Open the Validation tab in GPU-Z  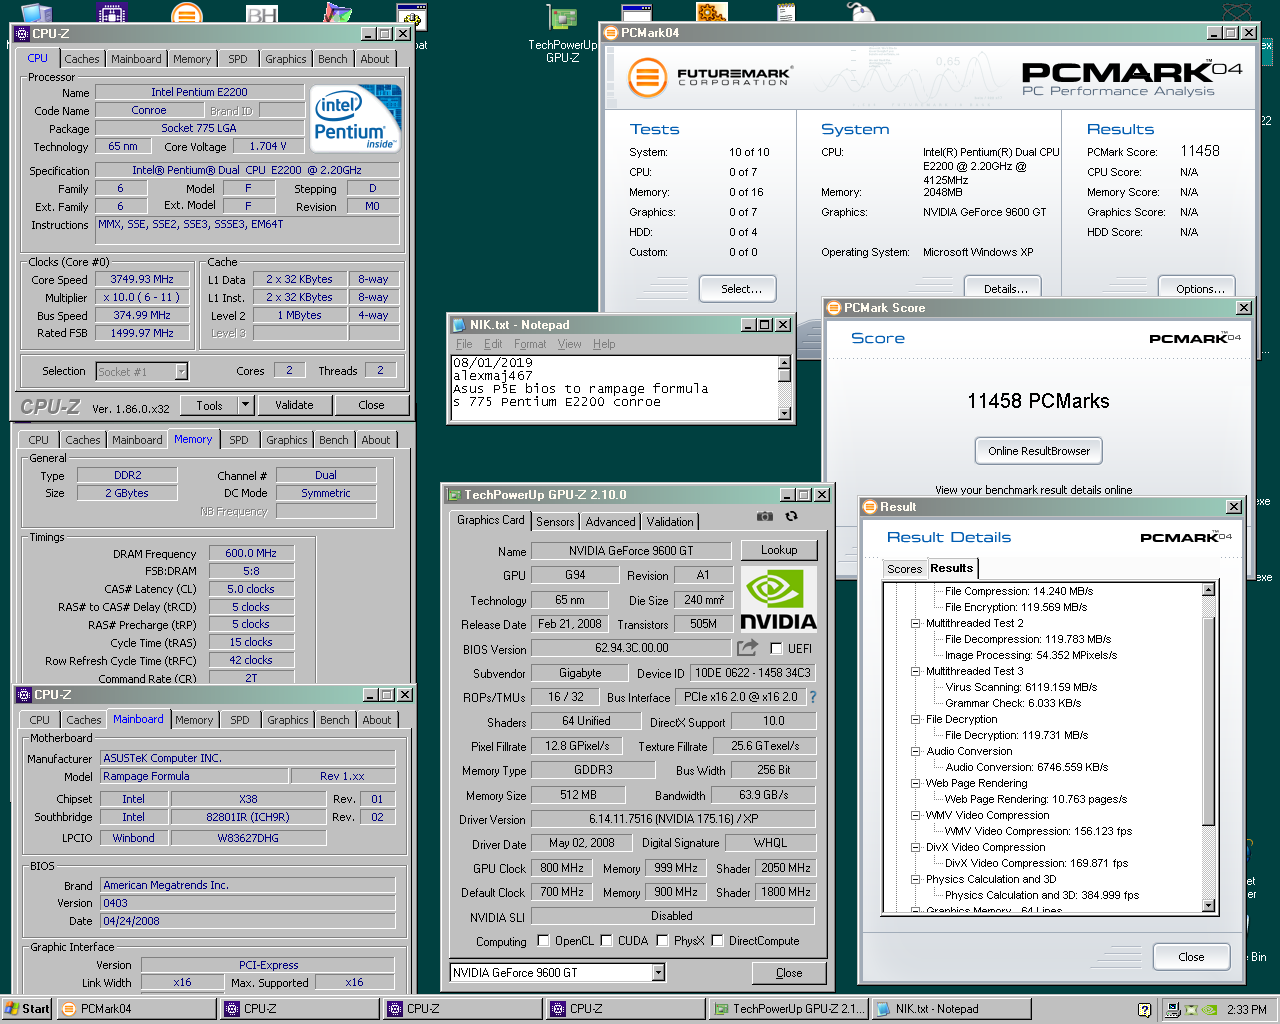670,522
